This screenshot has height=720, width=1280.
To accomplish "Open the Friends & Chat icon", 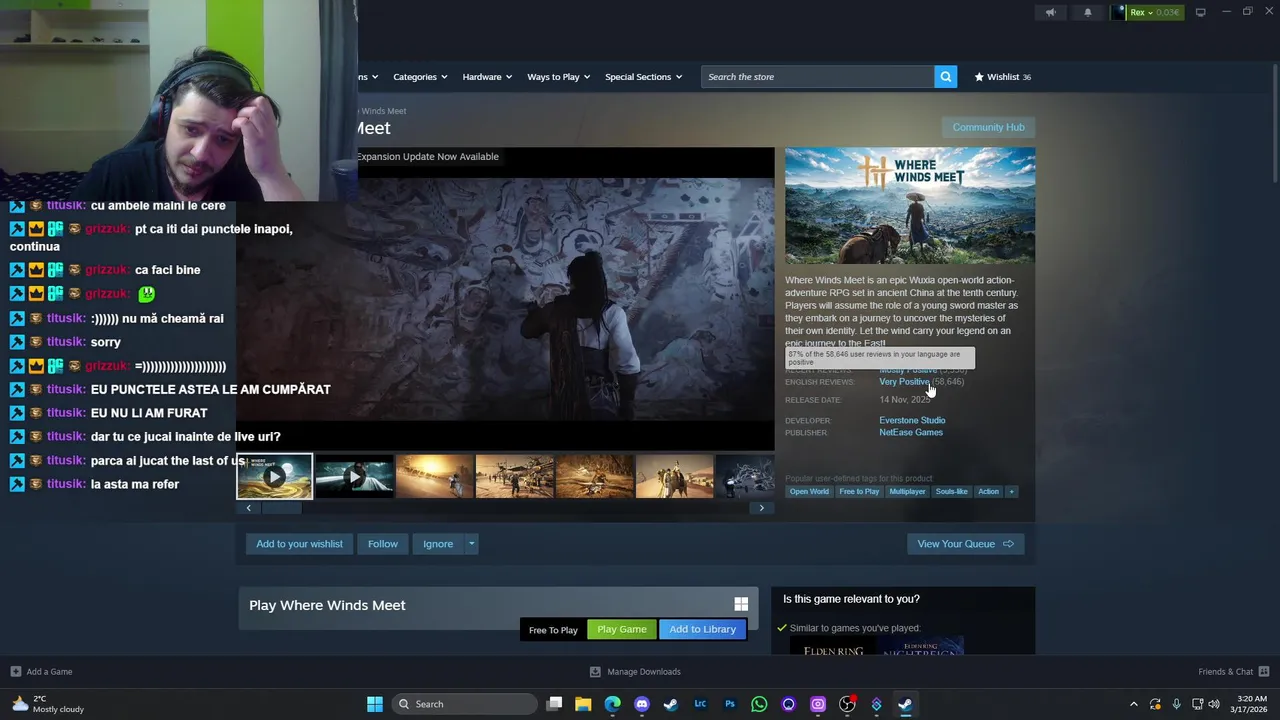I will coord(1264,672).
